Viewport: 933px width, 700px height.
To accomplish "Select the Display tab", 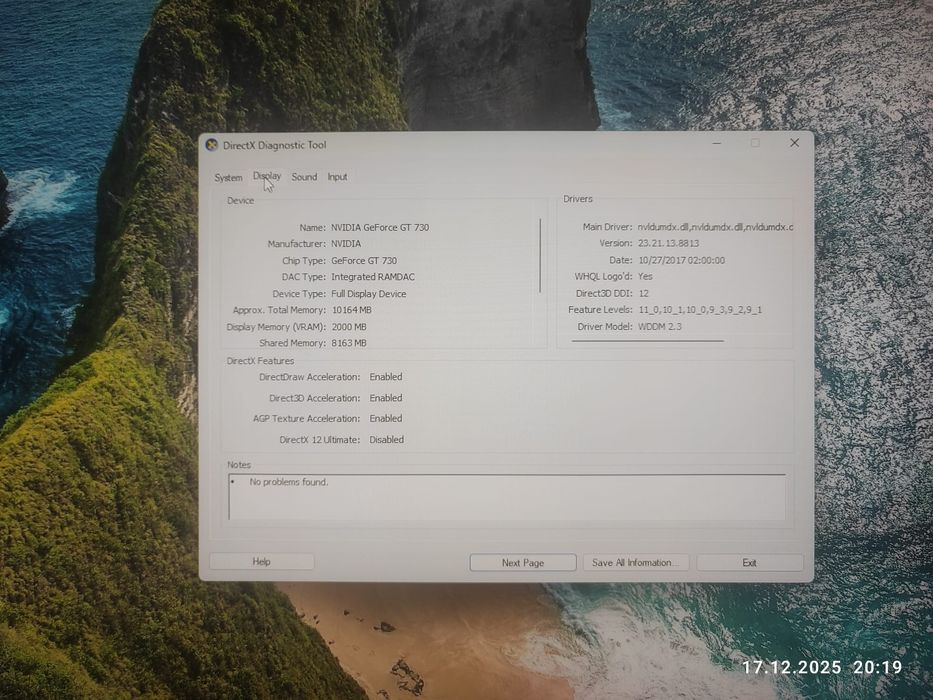I will click(x=267, y=176).
